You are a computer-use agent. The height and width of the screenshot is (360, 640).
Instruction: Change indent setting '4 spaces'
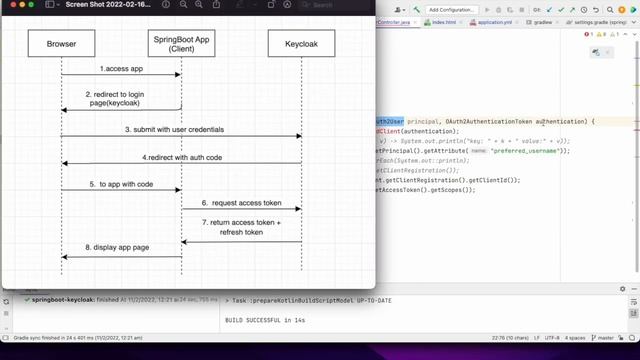(x=575, y=338)
